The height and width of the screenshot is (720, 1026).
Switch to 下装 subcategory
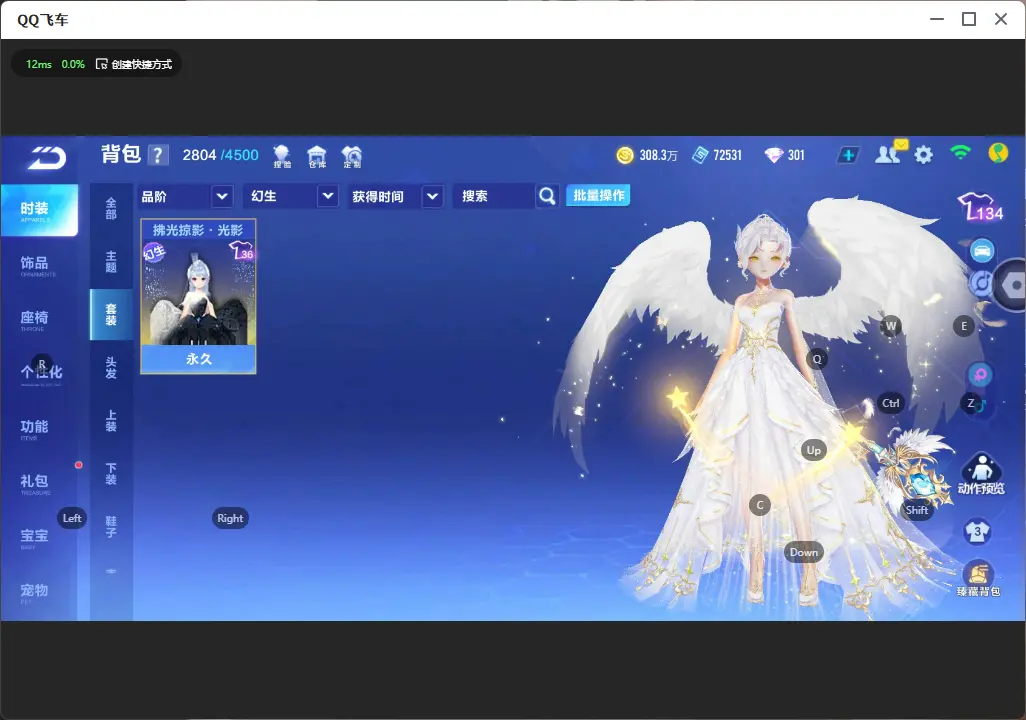(x=111, y=474)
